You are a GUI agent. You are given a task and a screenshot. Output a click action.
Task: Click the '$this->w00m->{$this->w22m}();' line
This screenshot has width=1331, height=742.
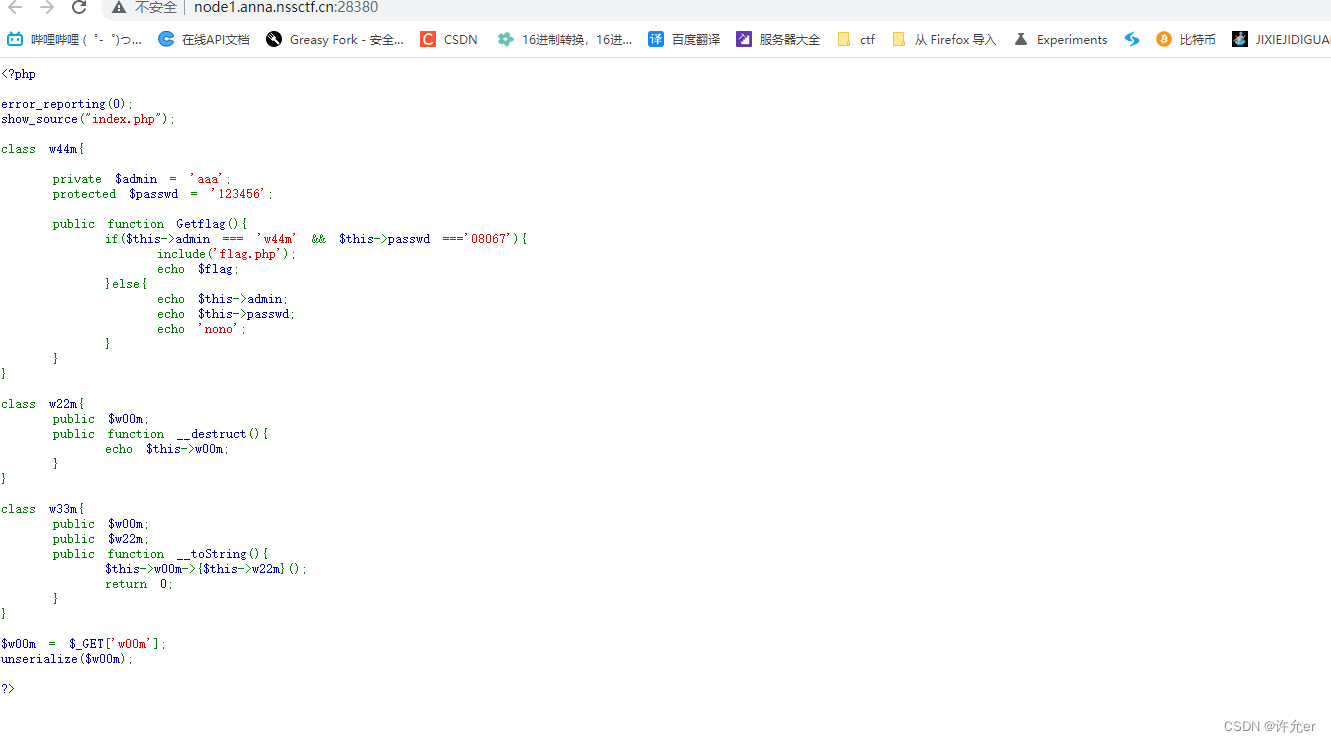click(206, 569)
